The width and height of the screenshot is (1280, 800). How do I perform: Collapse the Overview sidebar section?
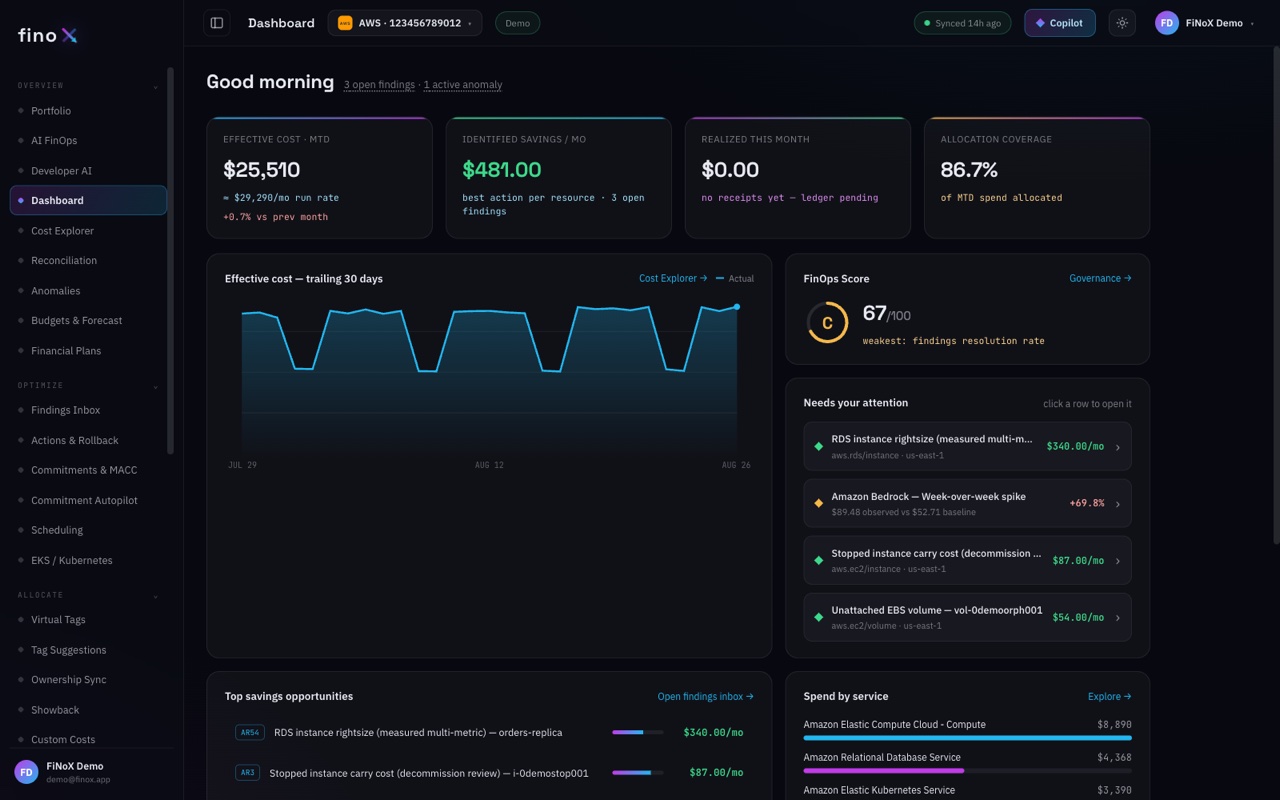(155, 87)
